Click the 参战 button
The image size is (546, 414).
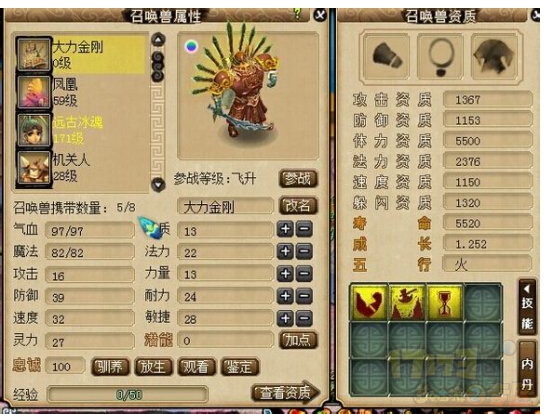click(298, 179)
